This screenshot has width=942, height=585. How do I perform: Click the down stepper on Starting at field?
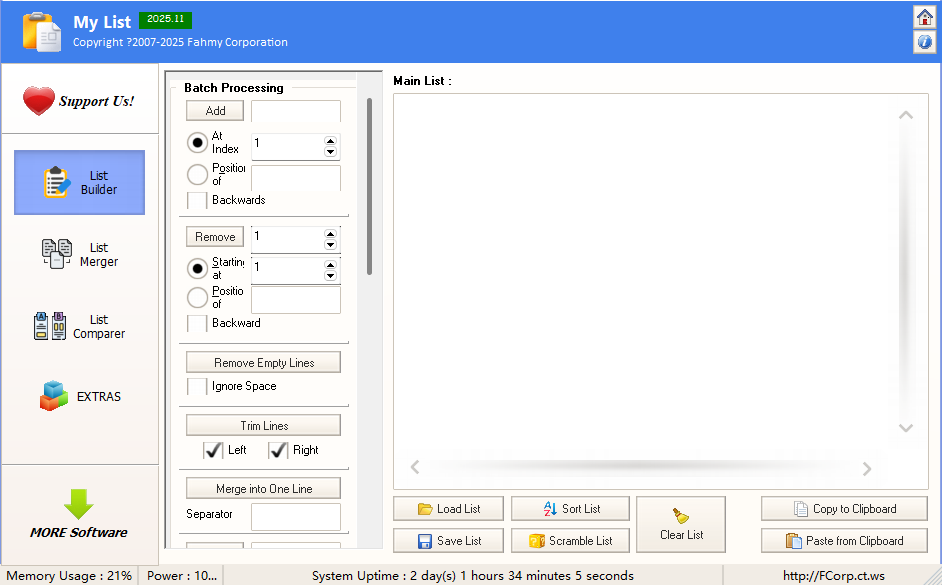click(330, 275)
